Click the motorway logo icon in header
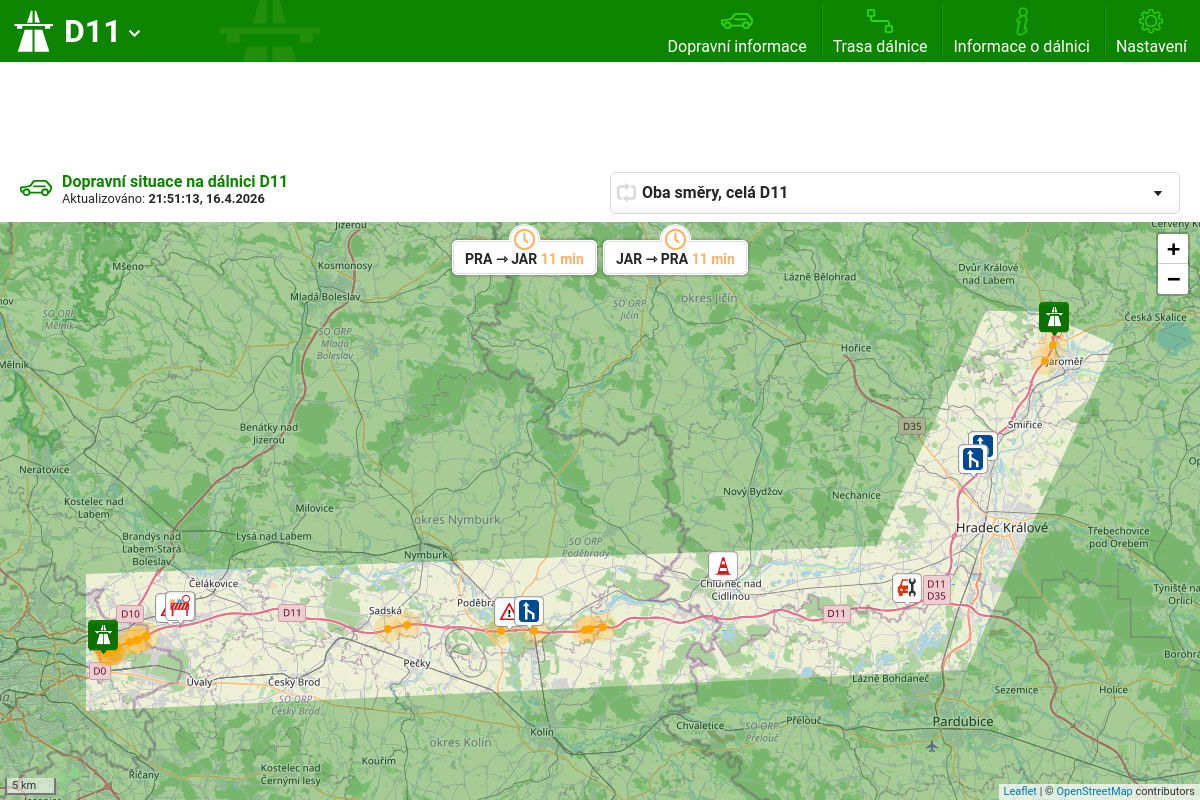1200x800 pixels. pyautogui.click(x=33, y=31)
